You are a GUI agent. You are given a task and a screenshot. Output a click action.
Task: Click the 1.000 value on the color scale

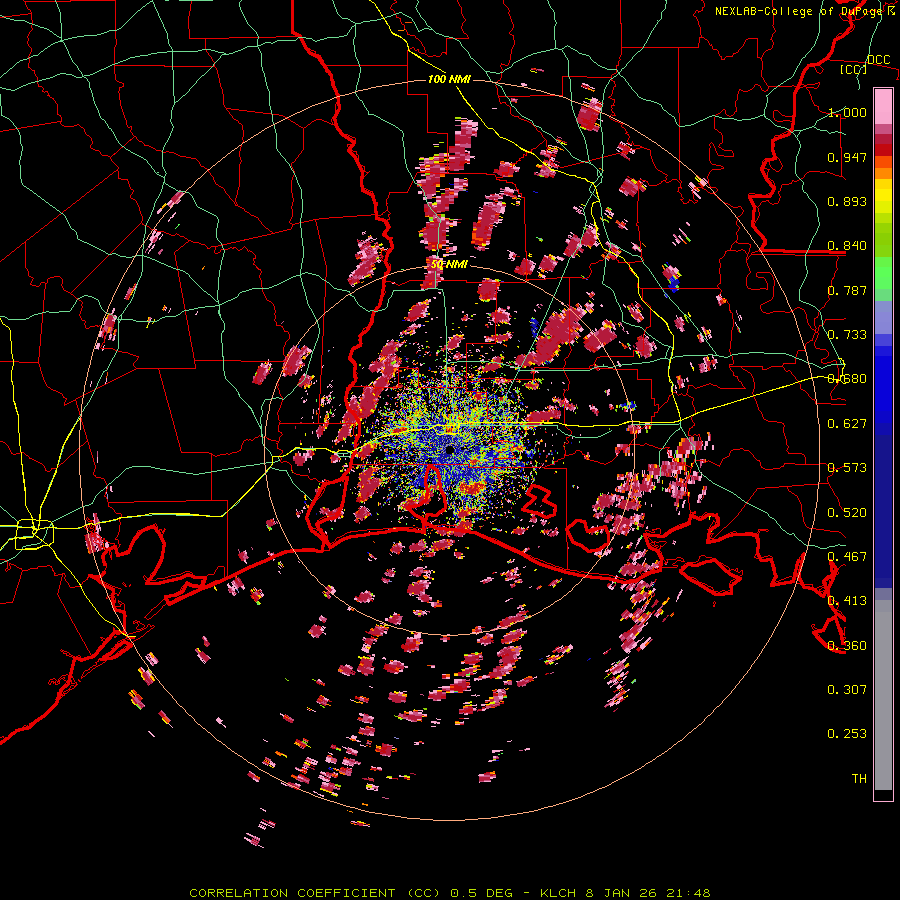(x=847, y=112)
